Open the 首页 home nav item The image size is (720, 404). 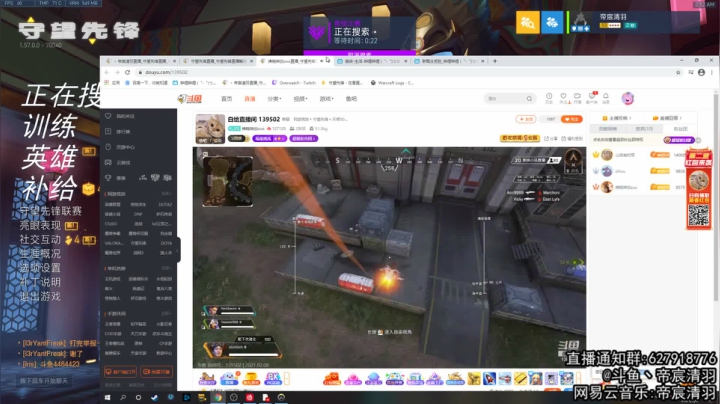[x=226, y=99]
